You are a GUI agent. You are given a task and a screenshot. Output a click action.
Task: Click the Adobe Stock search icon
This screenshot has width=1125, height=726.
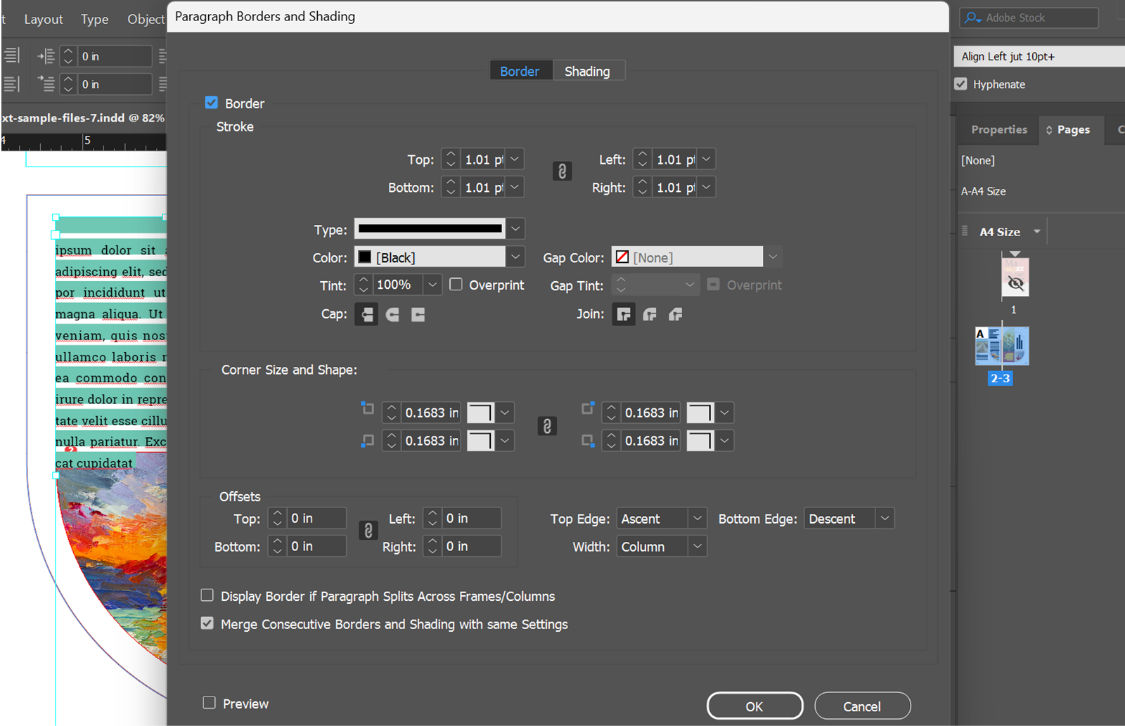[x=973, y=18]
